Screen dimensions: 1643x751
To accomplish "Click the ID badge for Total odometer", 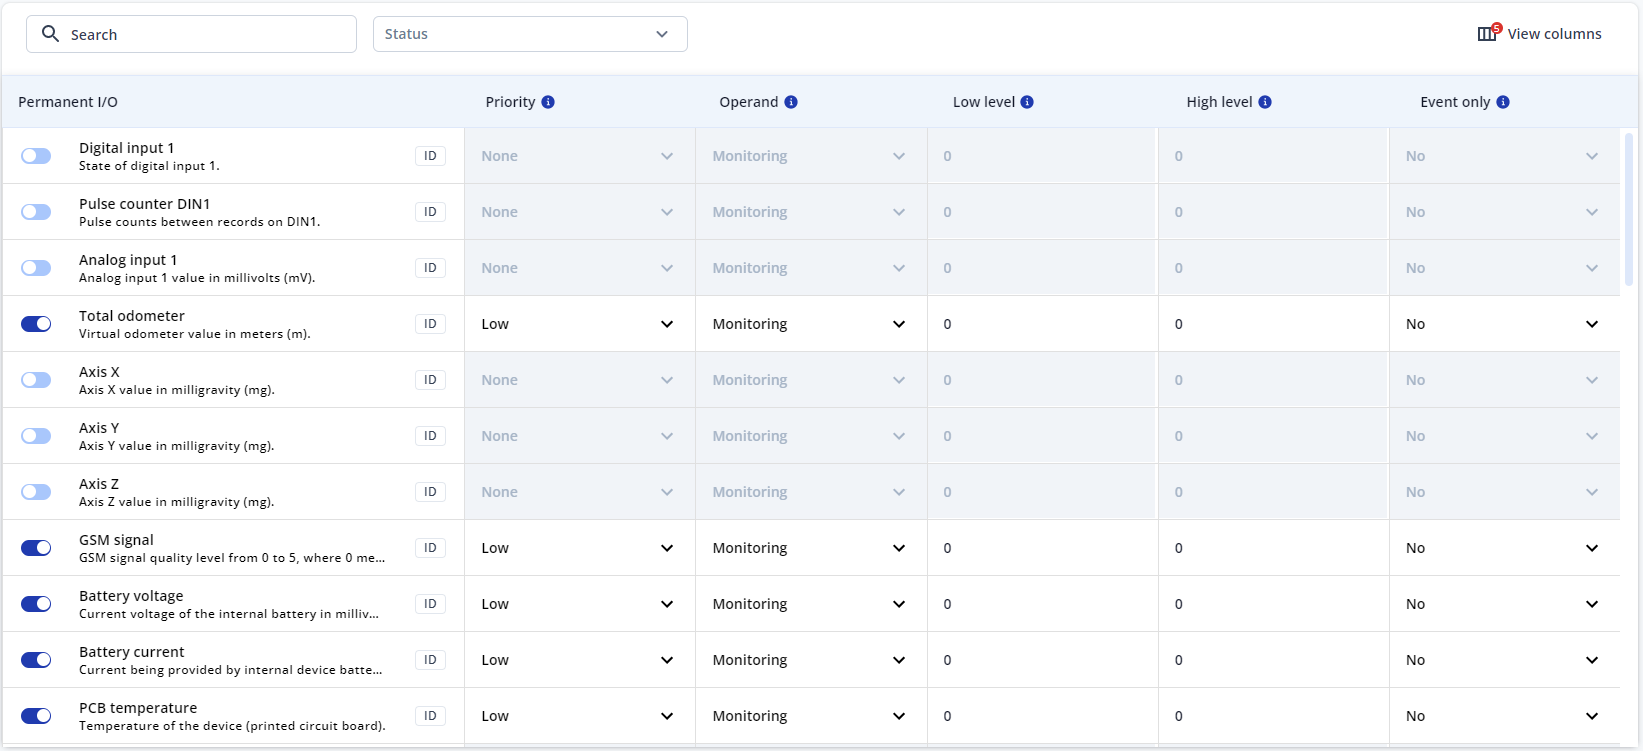I will [430, 324].
